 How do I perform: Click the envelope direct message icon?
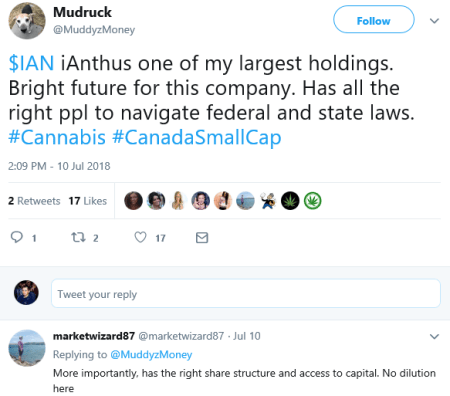202,238
